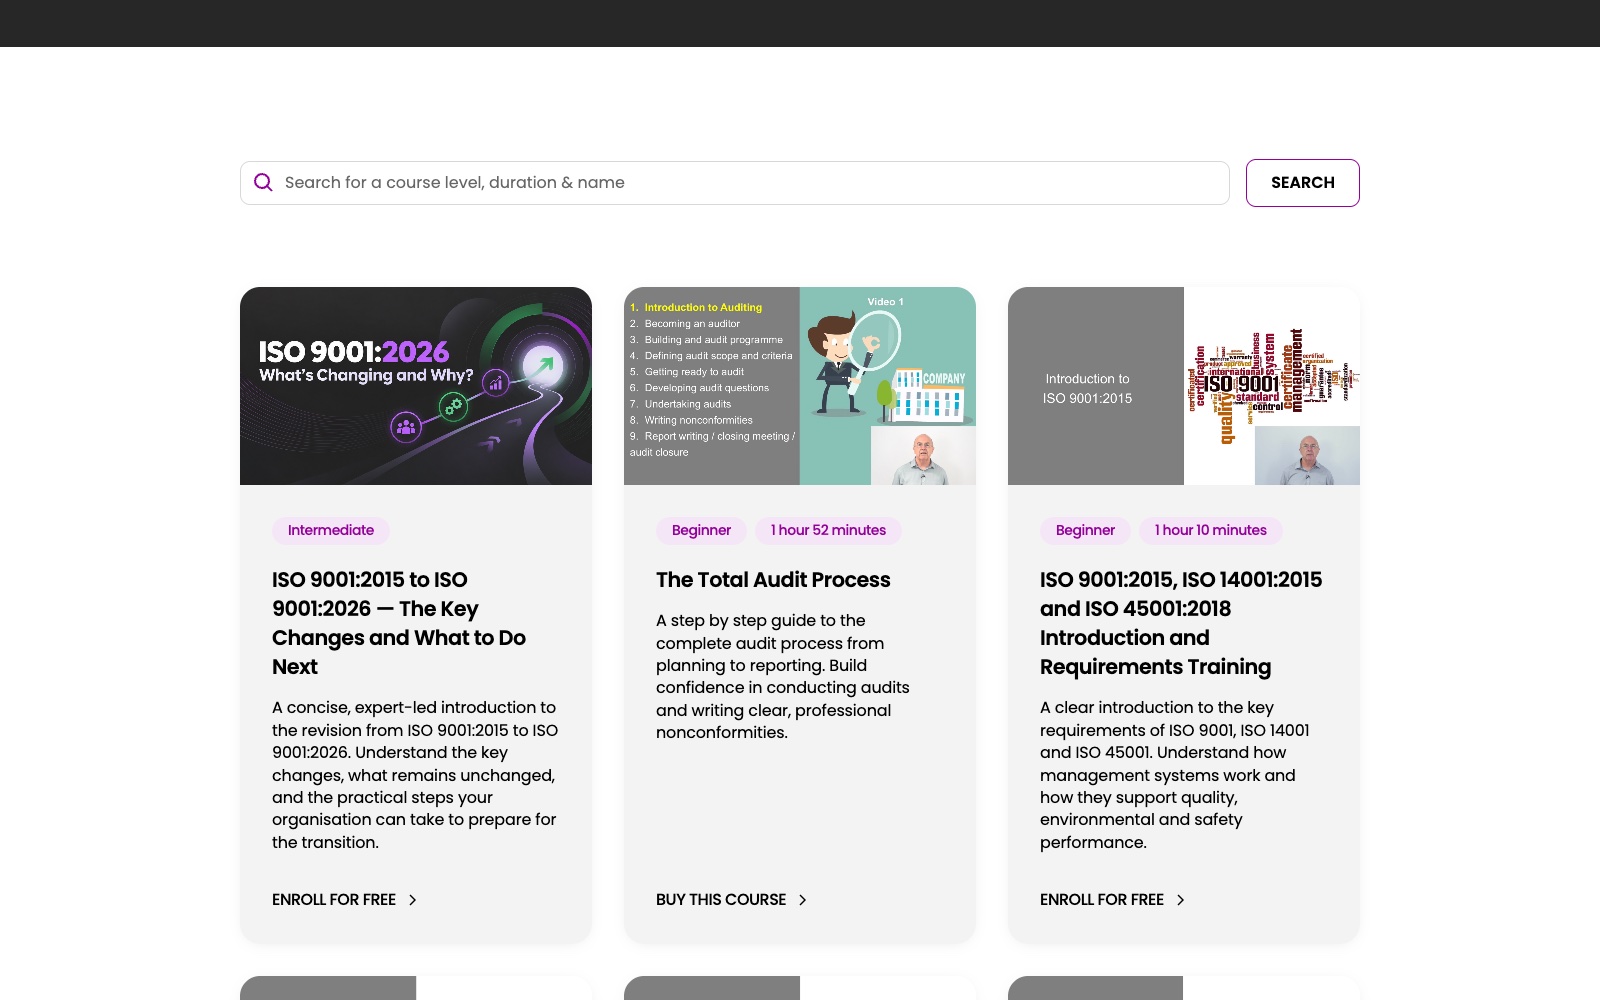Select Beginner tag on ISO 45001:2018 card

point(1085,530)
